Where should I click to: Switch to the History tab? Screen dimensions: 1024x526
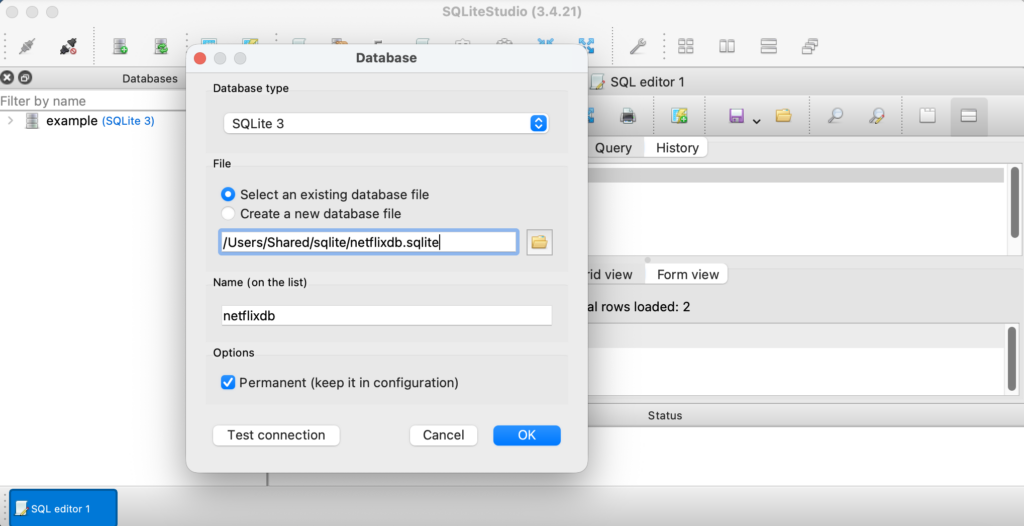coord(677,148)
